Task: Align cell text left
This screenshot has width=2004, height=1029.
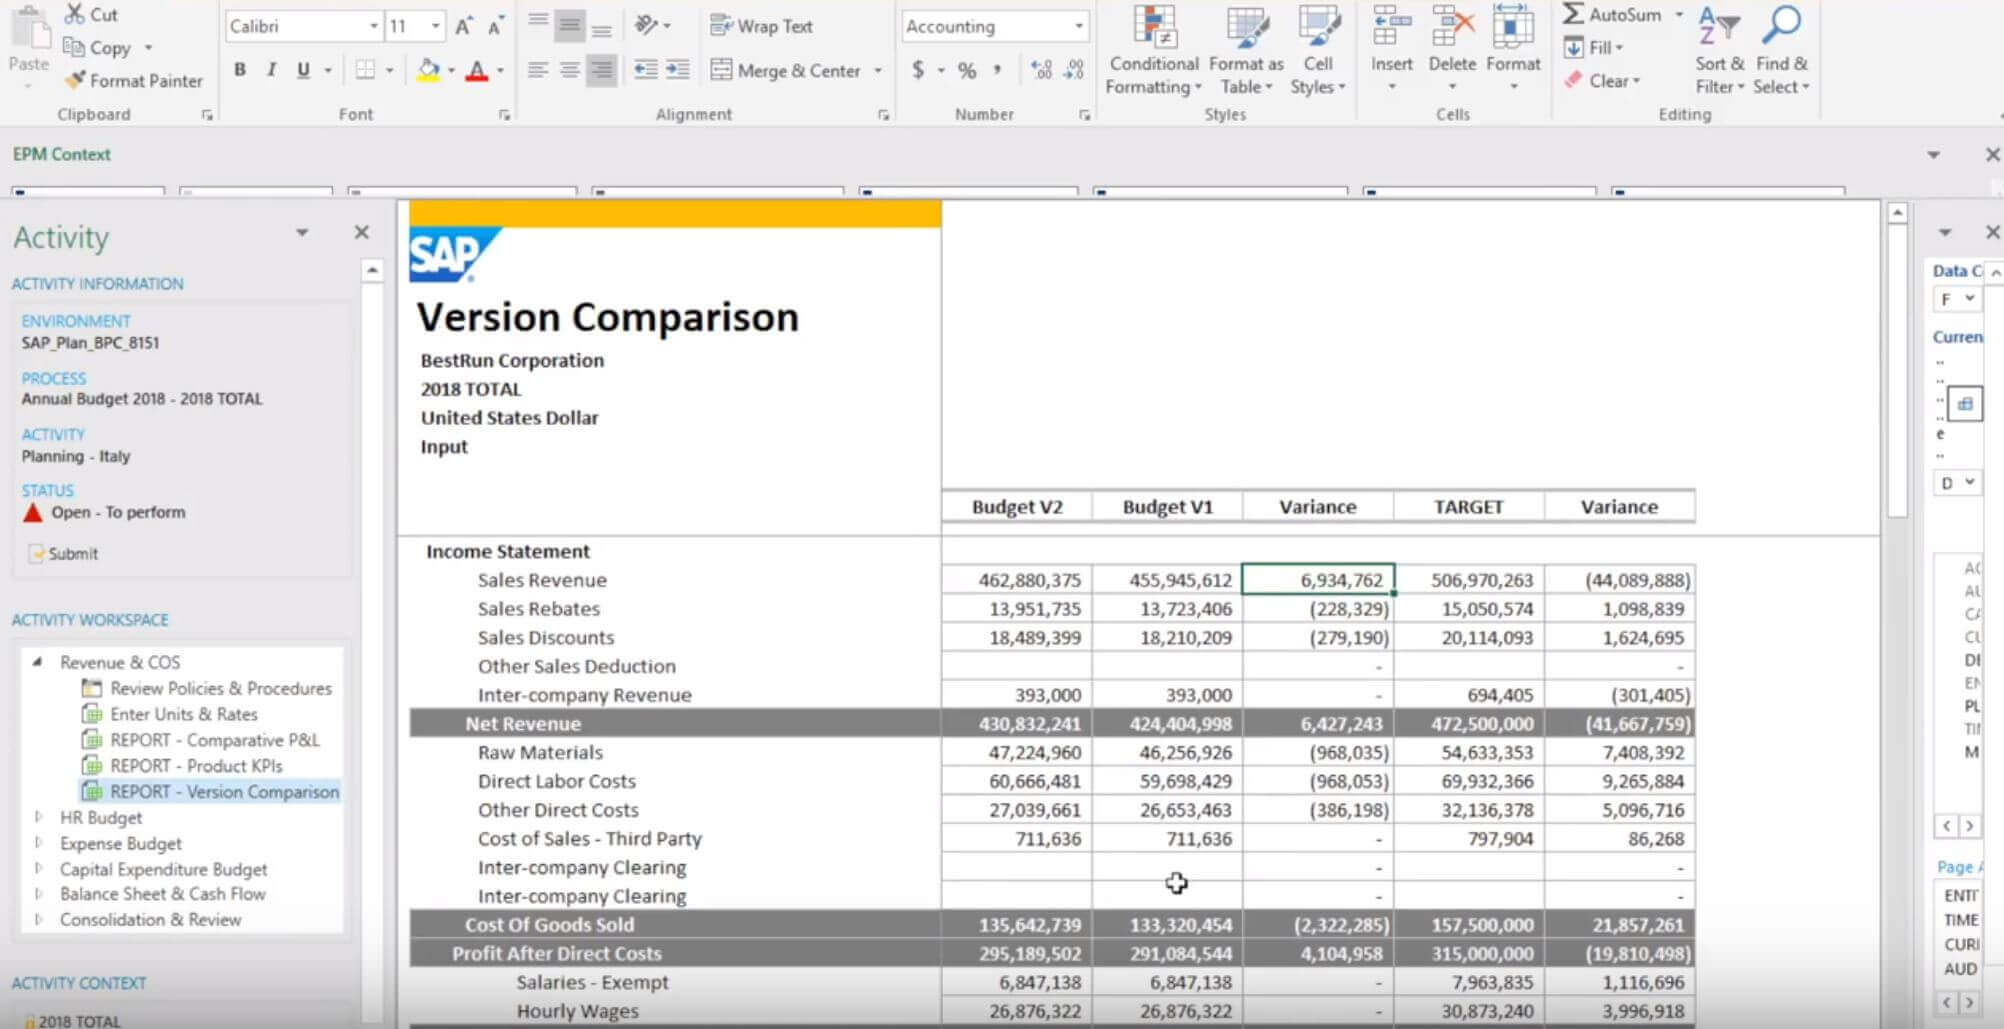Action: pos(538,70)
